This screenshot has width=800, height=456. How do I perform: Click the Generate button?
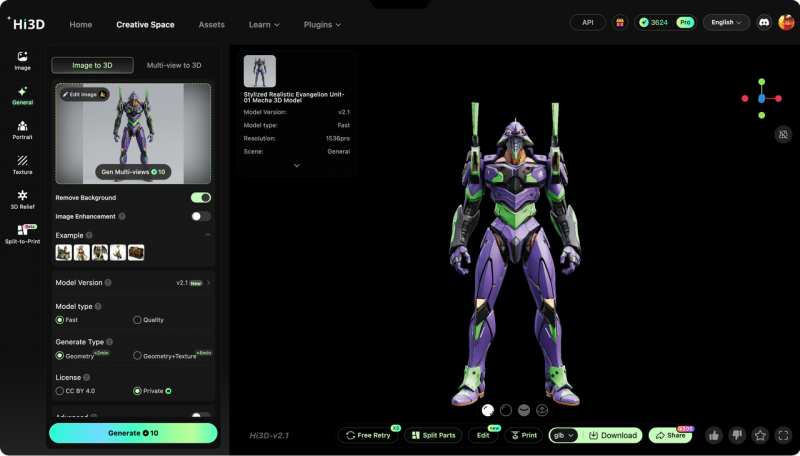click(133, 433)
